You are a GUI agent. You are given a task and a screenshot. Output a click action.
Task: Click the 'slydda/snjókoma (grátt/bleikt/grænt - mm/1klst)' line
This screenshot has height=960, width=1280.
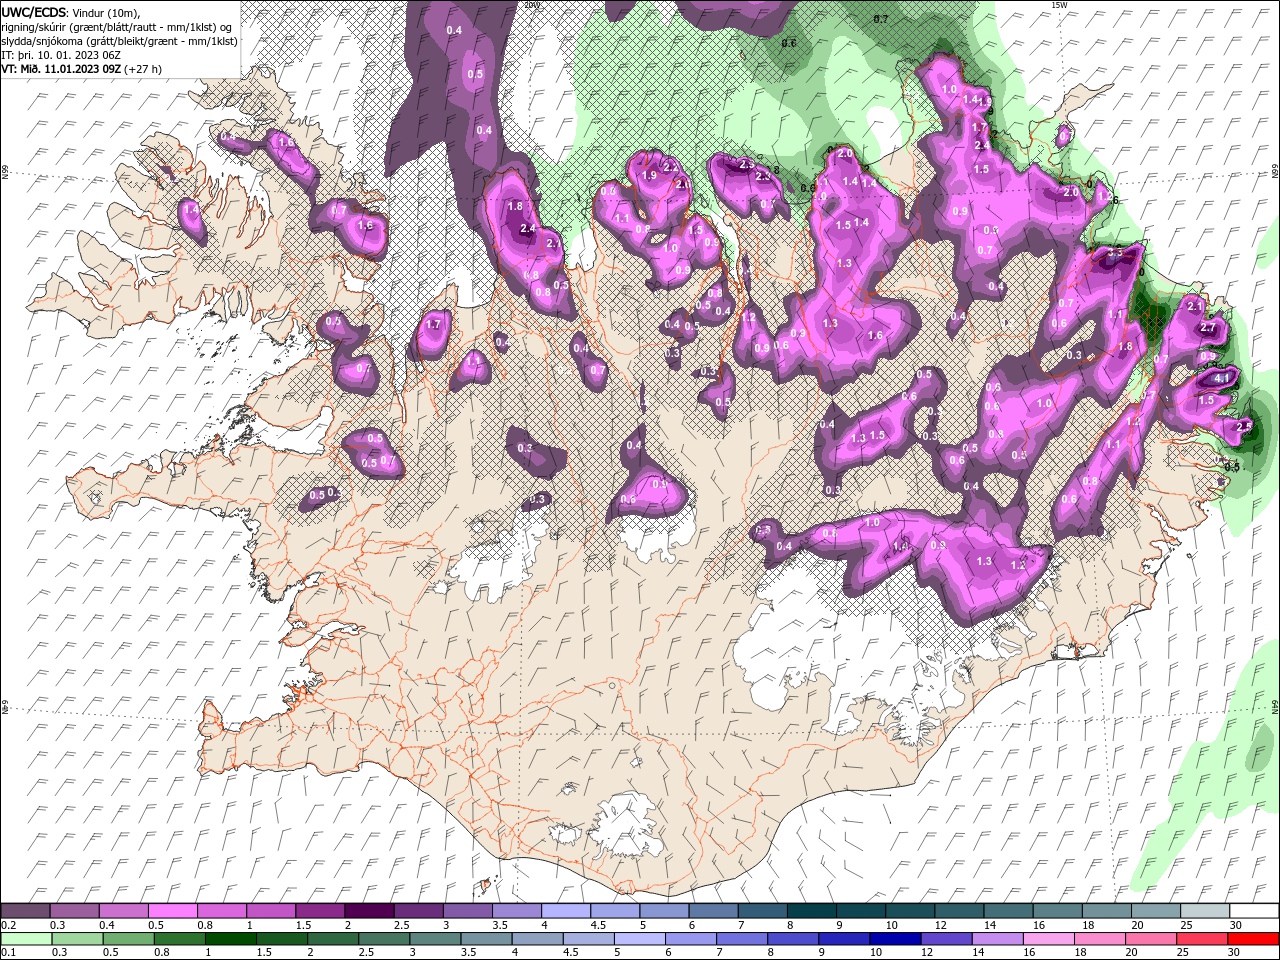118,41
